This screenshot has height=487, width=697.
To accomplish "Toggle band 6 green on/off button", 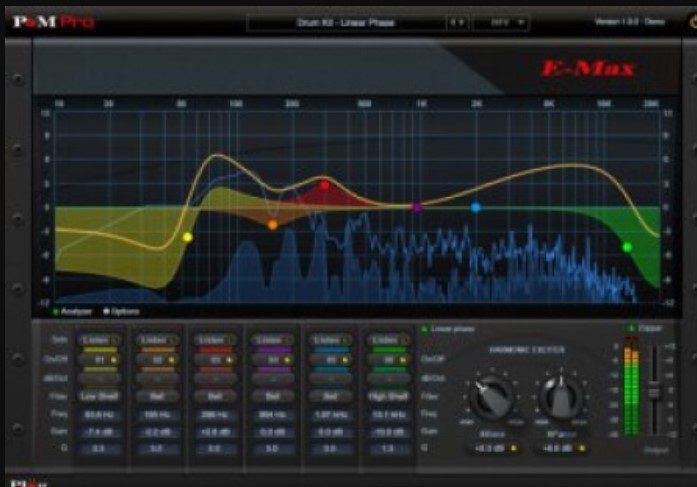I will 389,359.
